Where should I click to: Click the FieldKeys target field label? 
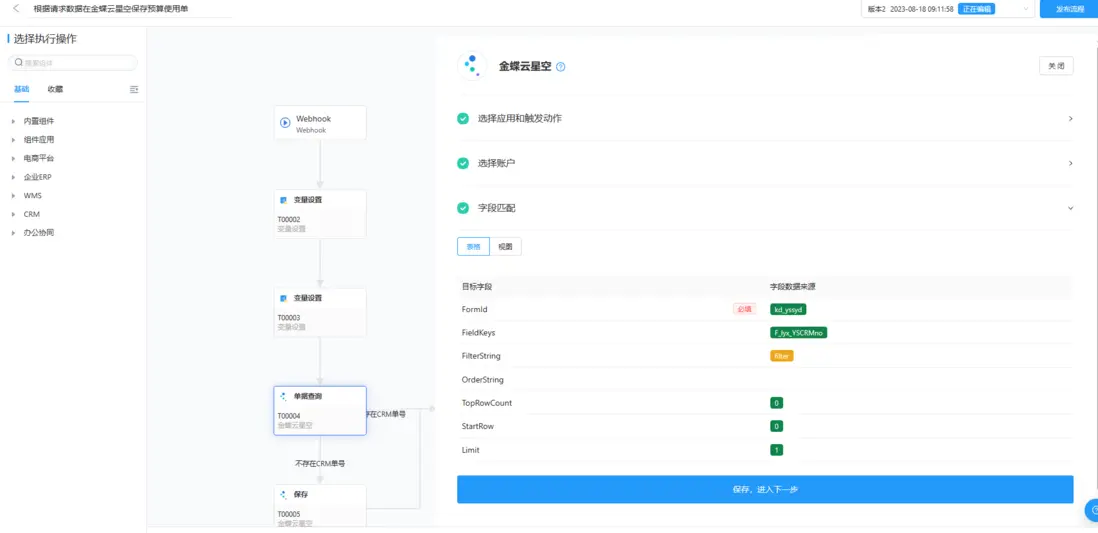tap(478, 333)
